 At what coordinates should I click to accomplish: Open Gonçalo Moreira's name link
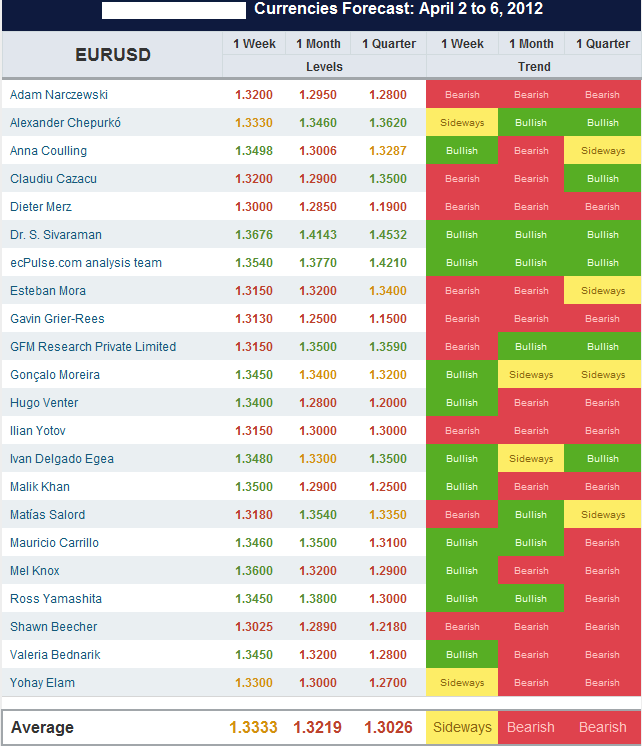(55, 375)
